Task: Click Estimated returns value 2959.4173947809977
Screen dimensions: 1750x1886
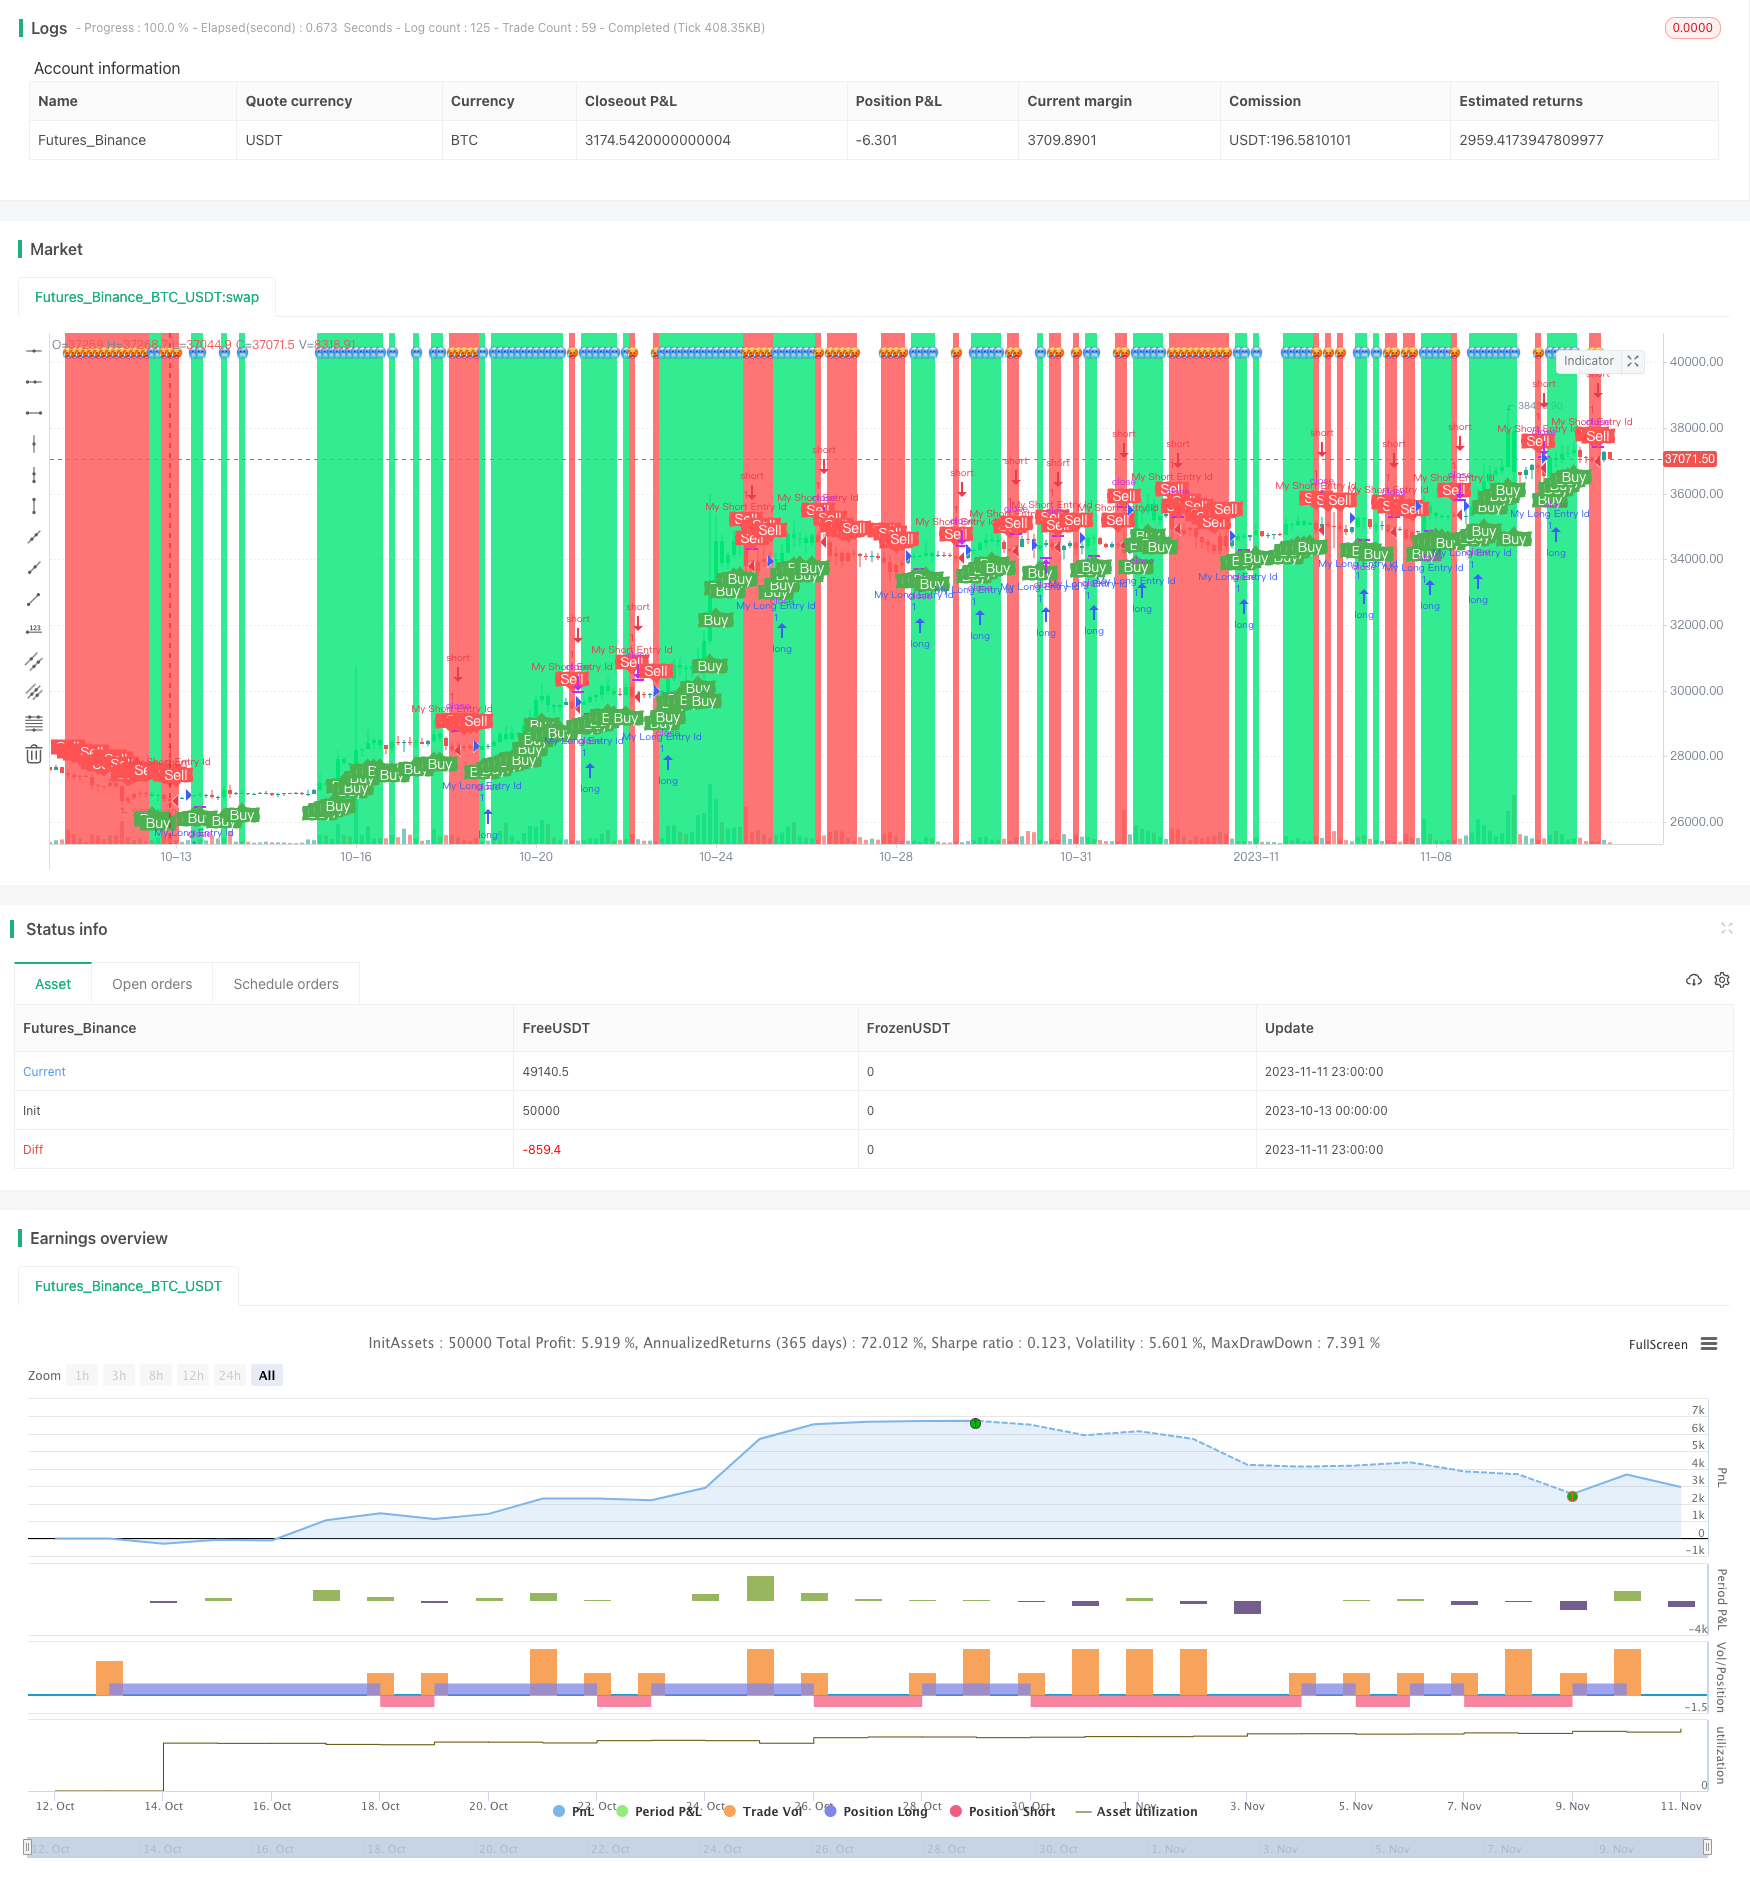Action: point(1531,140)
